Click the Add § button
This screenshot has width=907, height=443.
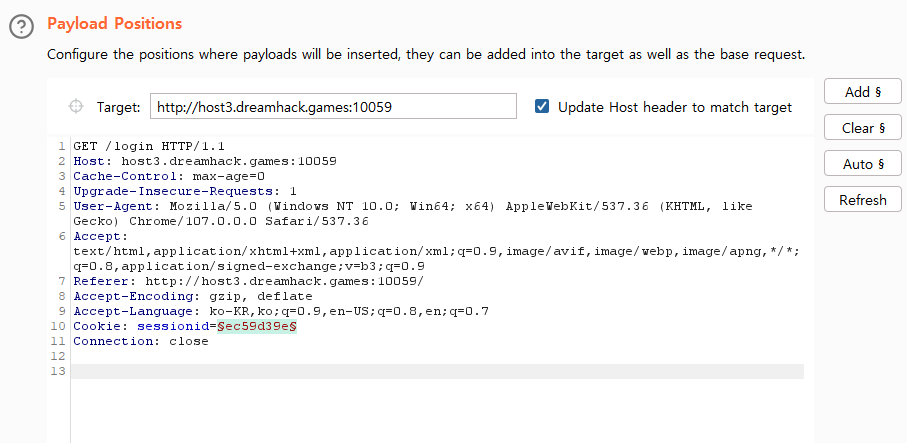(x=862, y=91)
